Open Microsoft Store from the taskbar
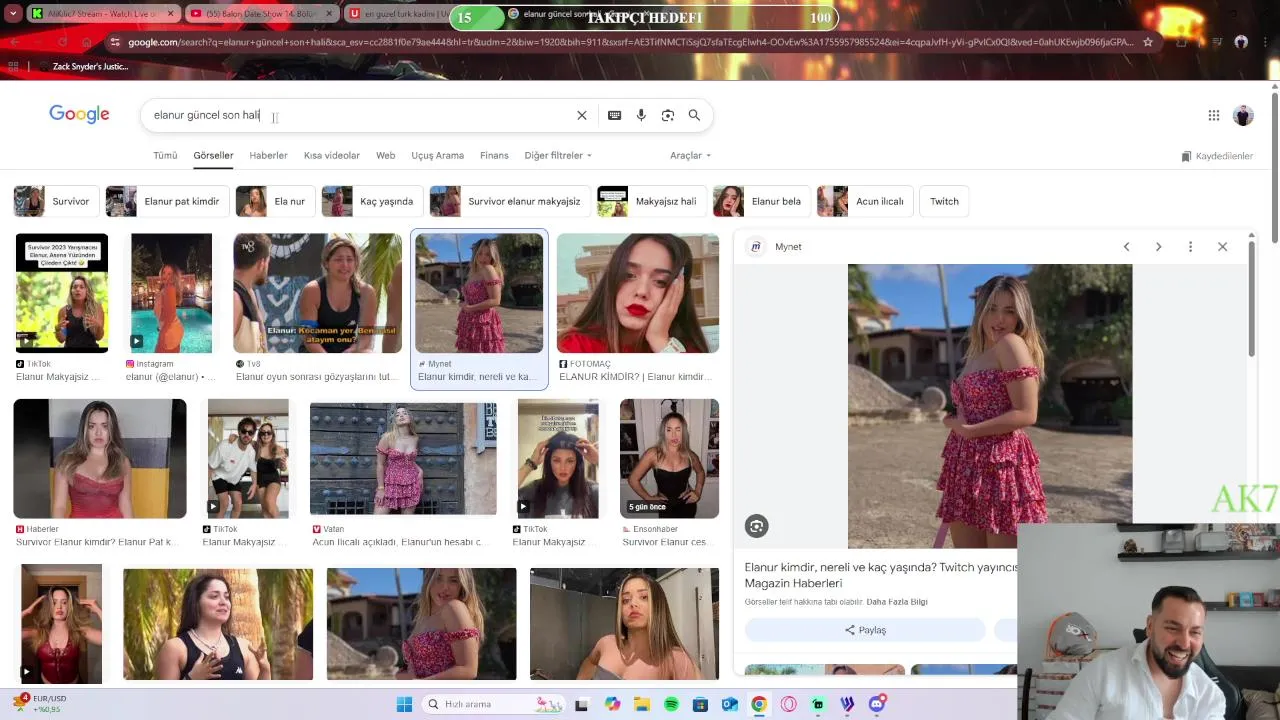 (x=700, y=704)
